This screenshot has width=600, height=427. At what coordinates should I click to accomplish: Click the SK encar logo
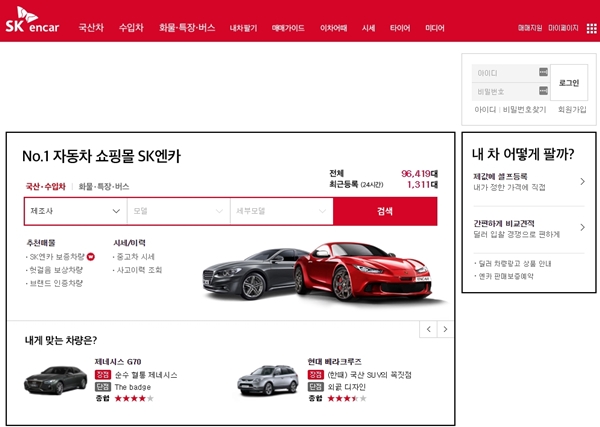pos(32,20)
